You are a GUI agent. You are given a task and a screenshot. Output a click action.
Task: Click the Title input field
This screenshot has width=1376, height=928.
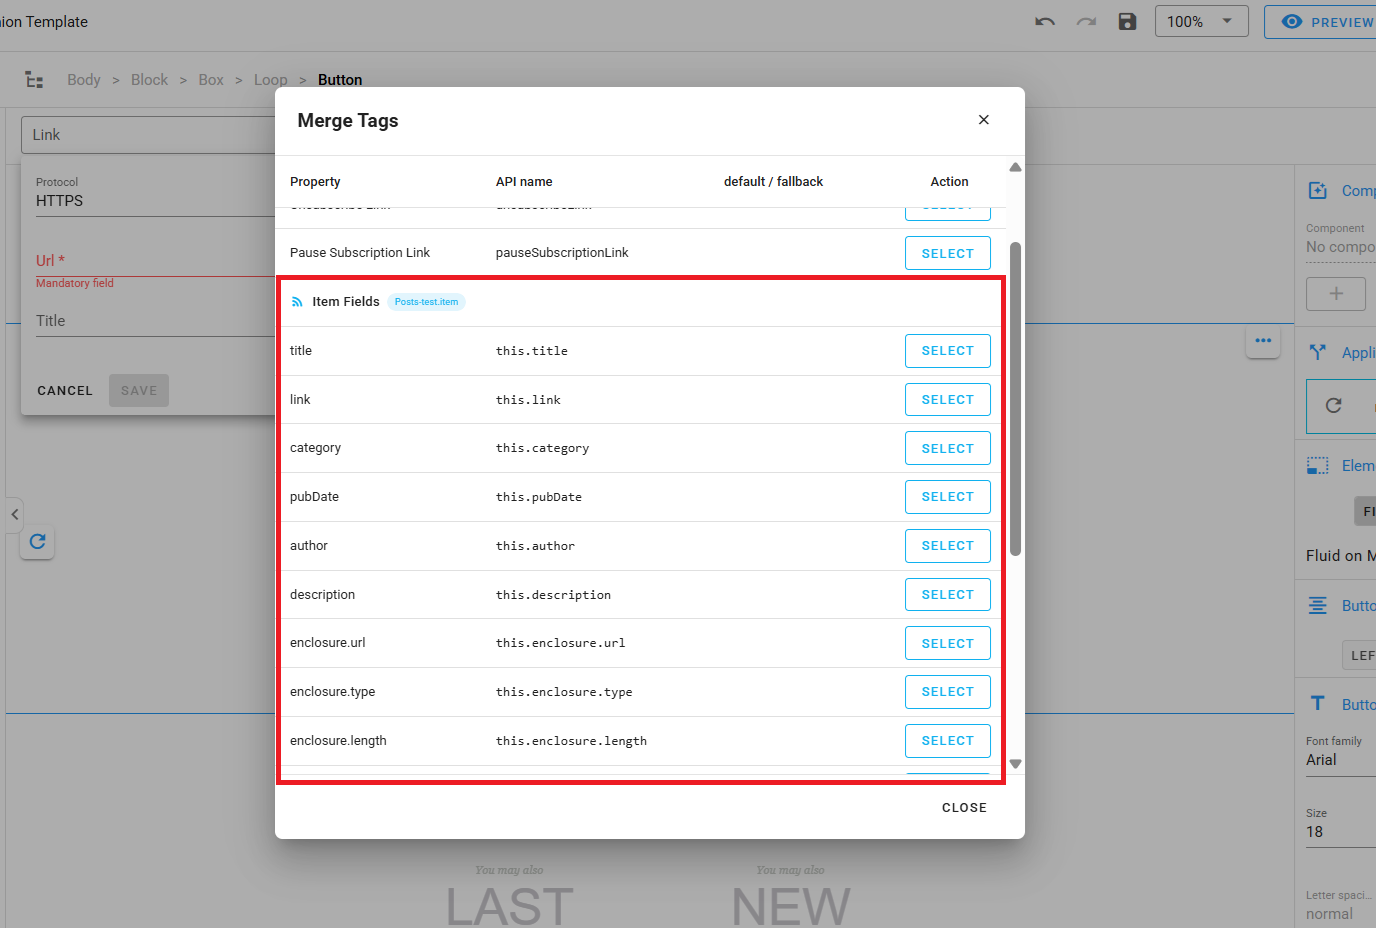coord(155,321)
